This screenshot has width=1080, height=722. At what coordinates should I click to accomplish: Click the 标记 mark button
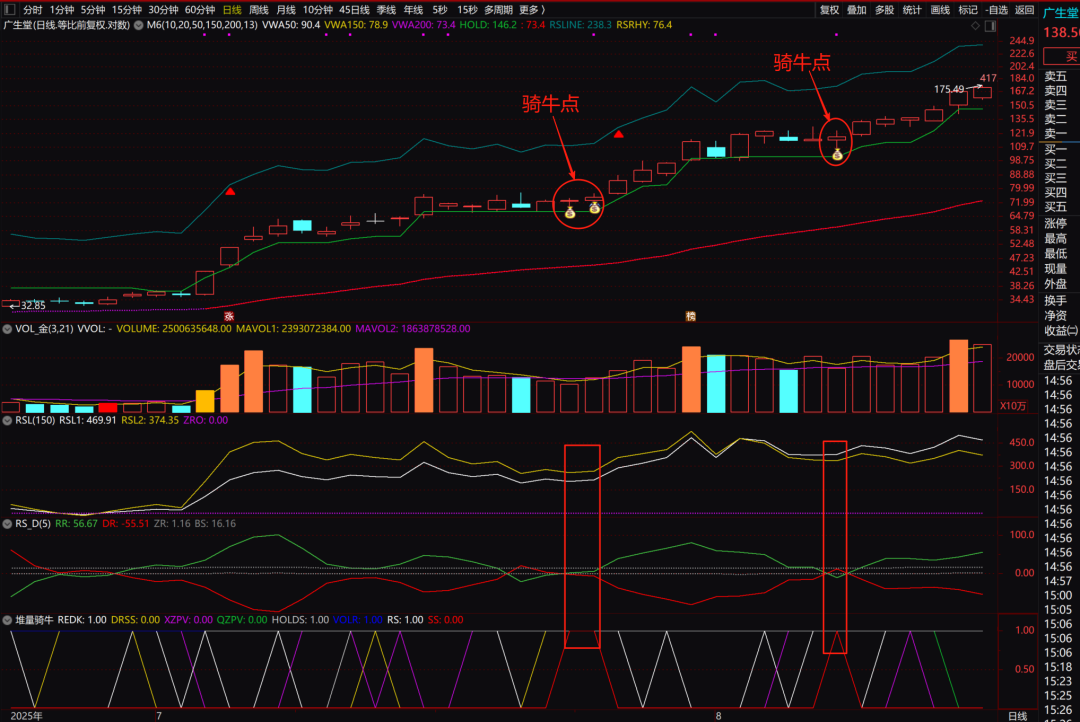968,10
